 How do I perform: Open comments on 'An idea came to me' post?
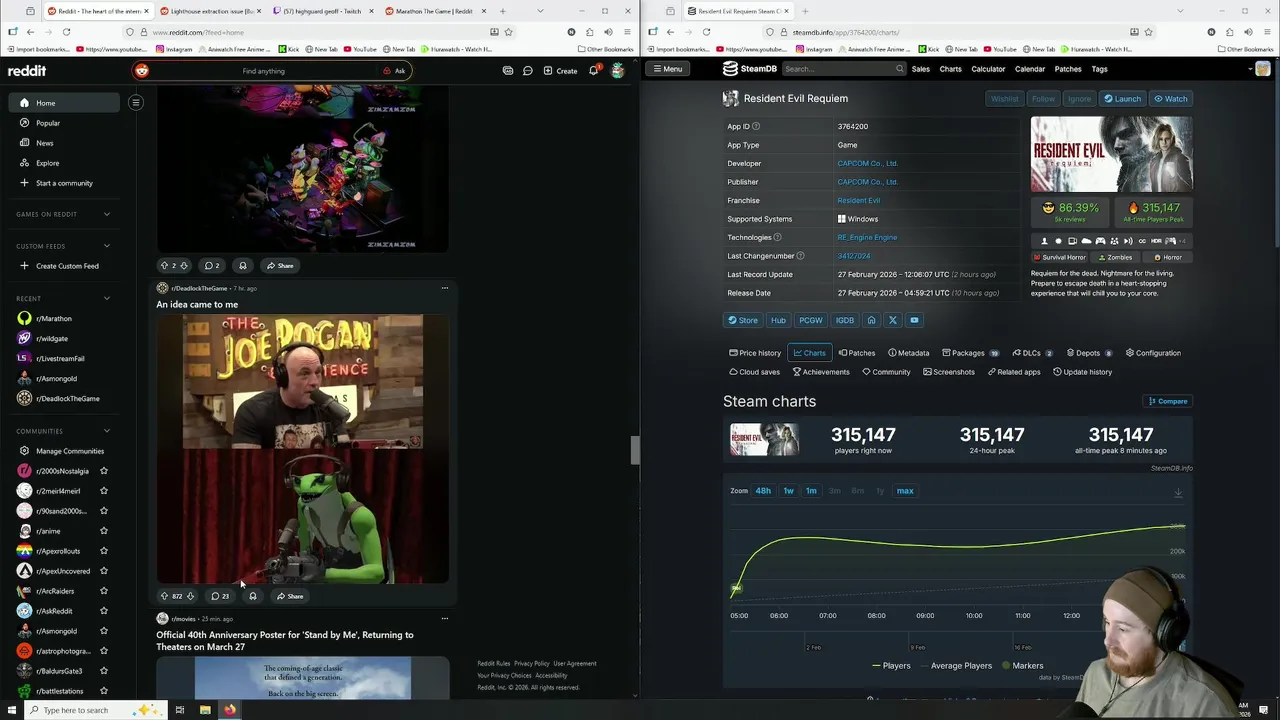(x=220, y=596)
